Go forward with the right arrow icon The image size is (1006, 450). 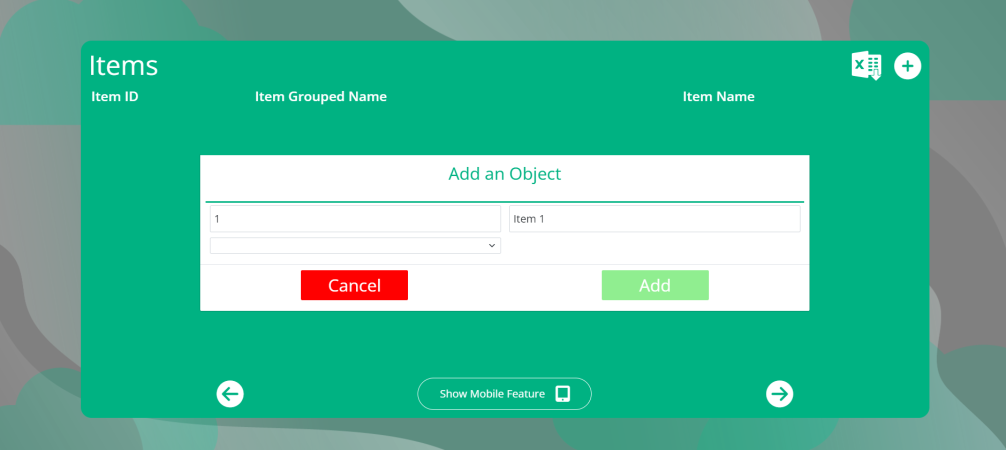tap(780, 394)
